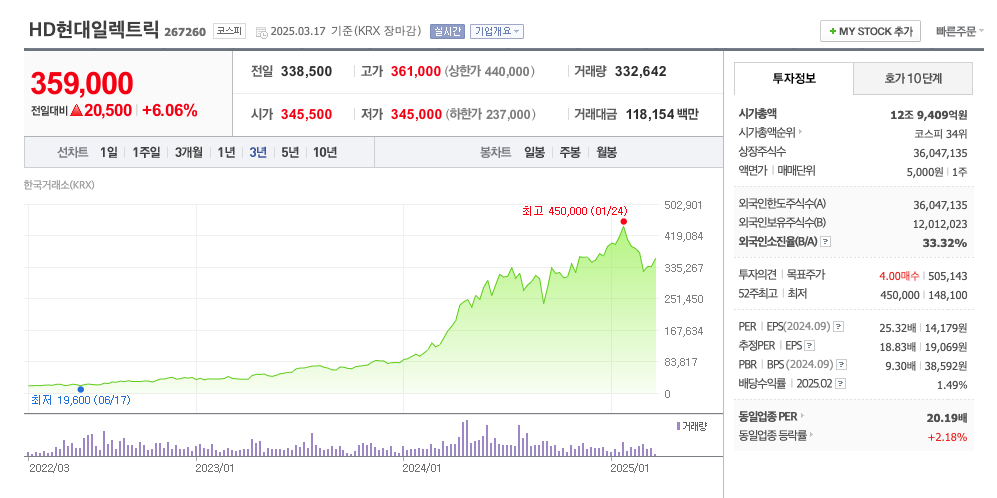Click the 고가 361,000 value
Image resolution: width=997 pixels, height=498 pixels.
point(416,71)
